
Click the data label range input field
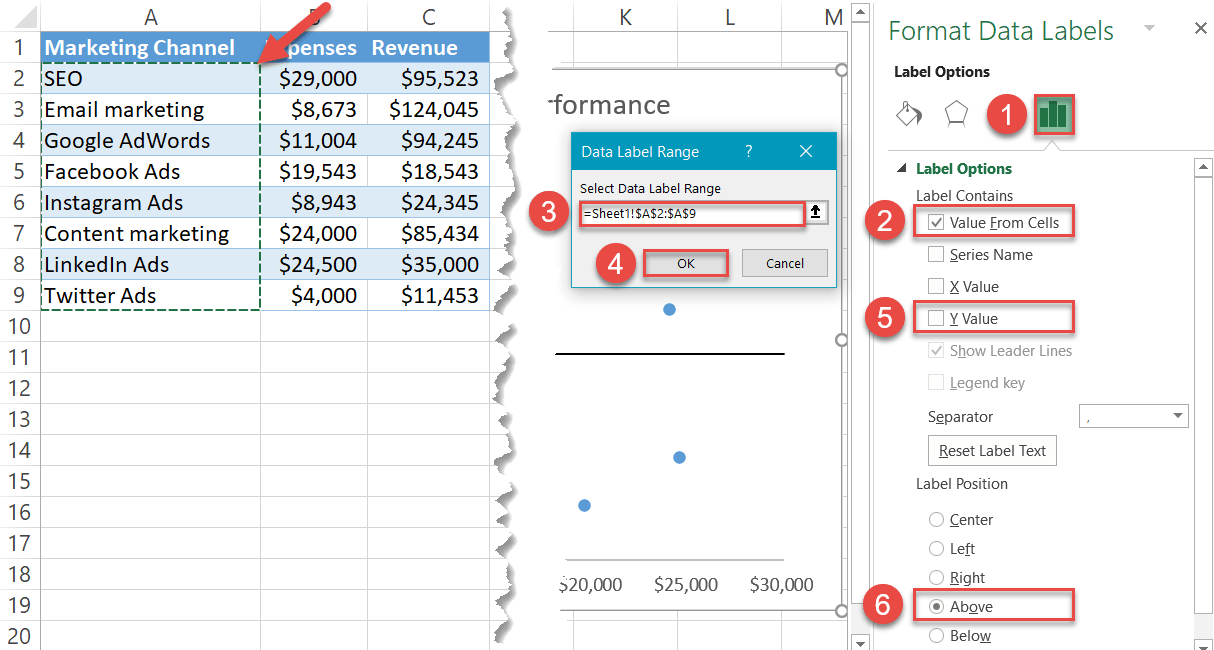coord(692,213)
